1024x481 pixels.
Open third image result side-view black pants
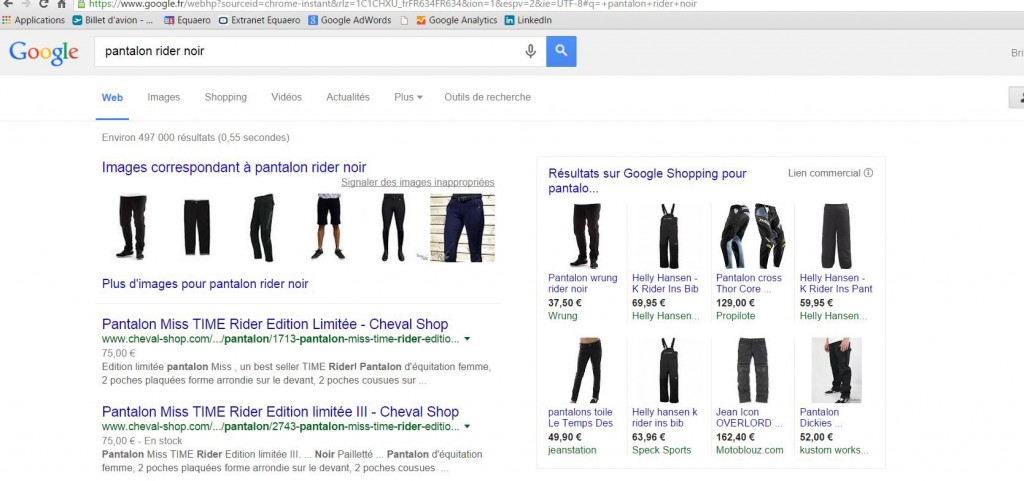click(262, 228)
